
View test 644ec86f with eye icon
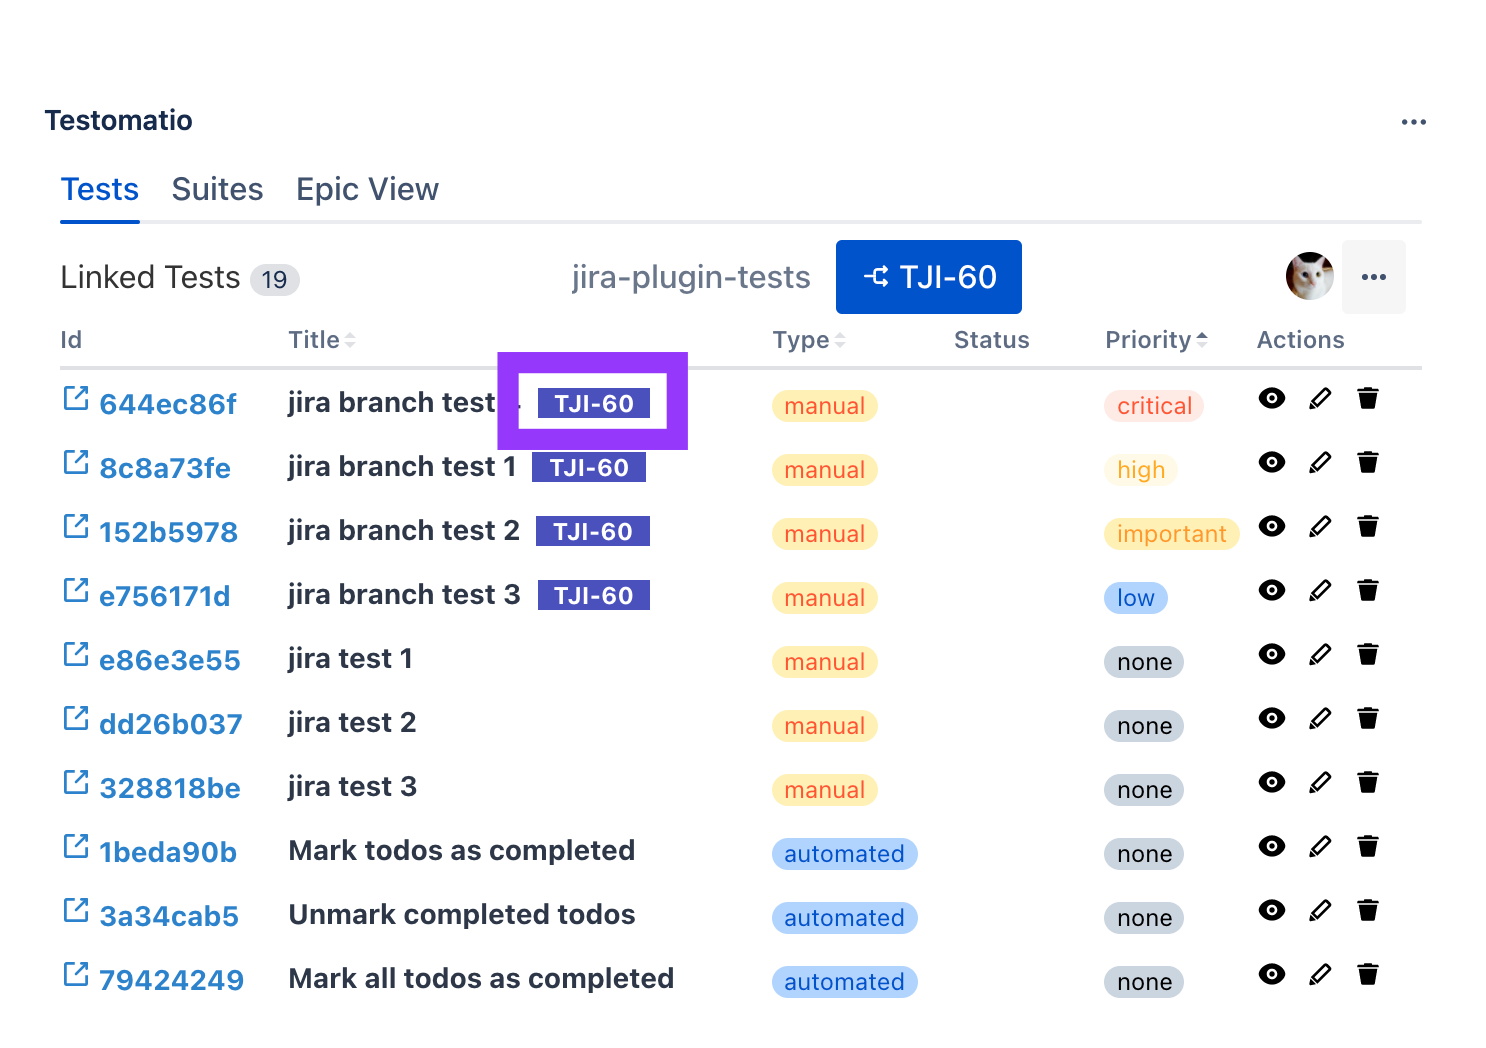point(1271,398)
